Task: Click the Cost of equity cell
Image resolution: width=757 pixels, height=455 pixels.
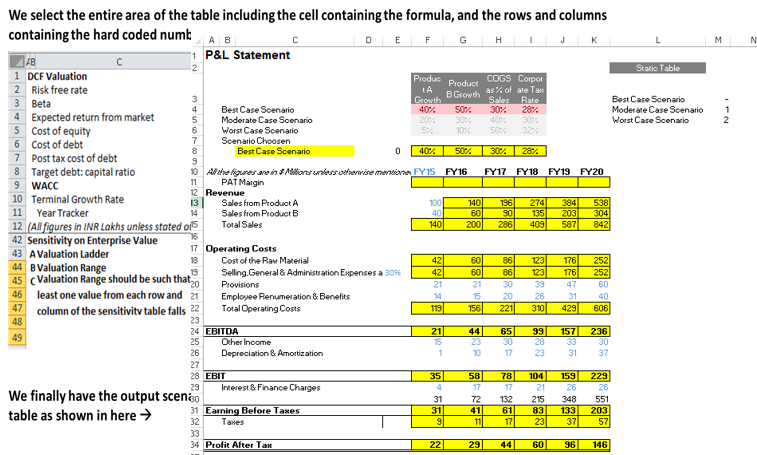Action: [x=61, y=131]
